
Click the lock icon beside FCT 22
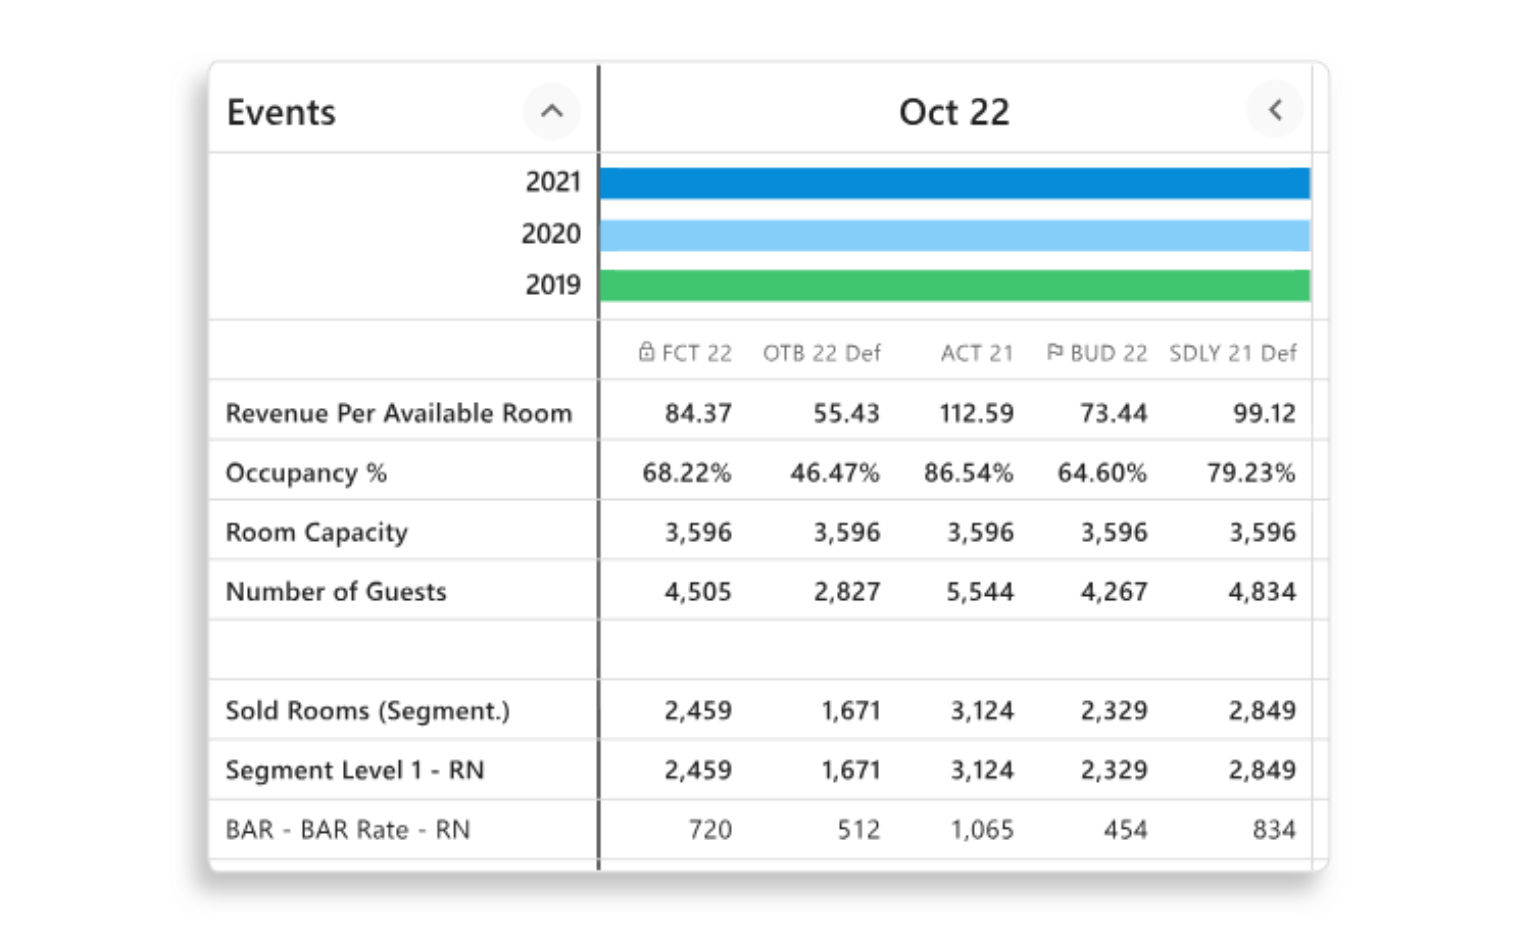tap(646, 352)
